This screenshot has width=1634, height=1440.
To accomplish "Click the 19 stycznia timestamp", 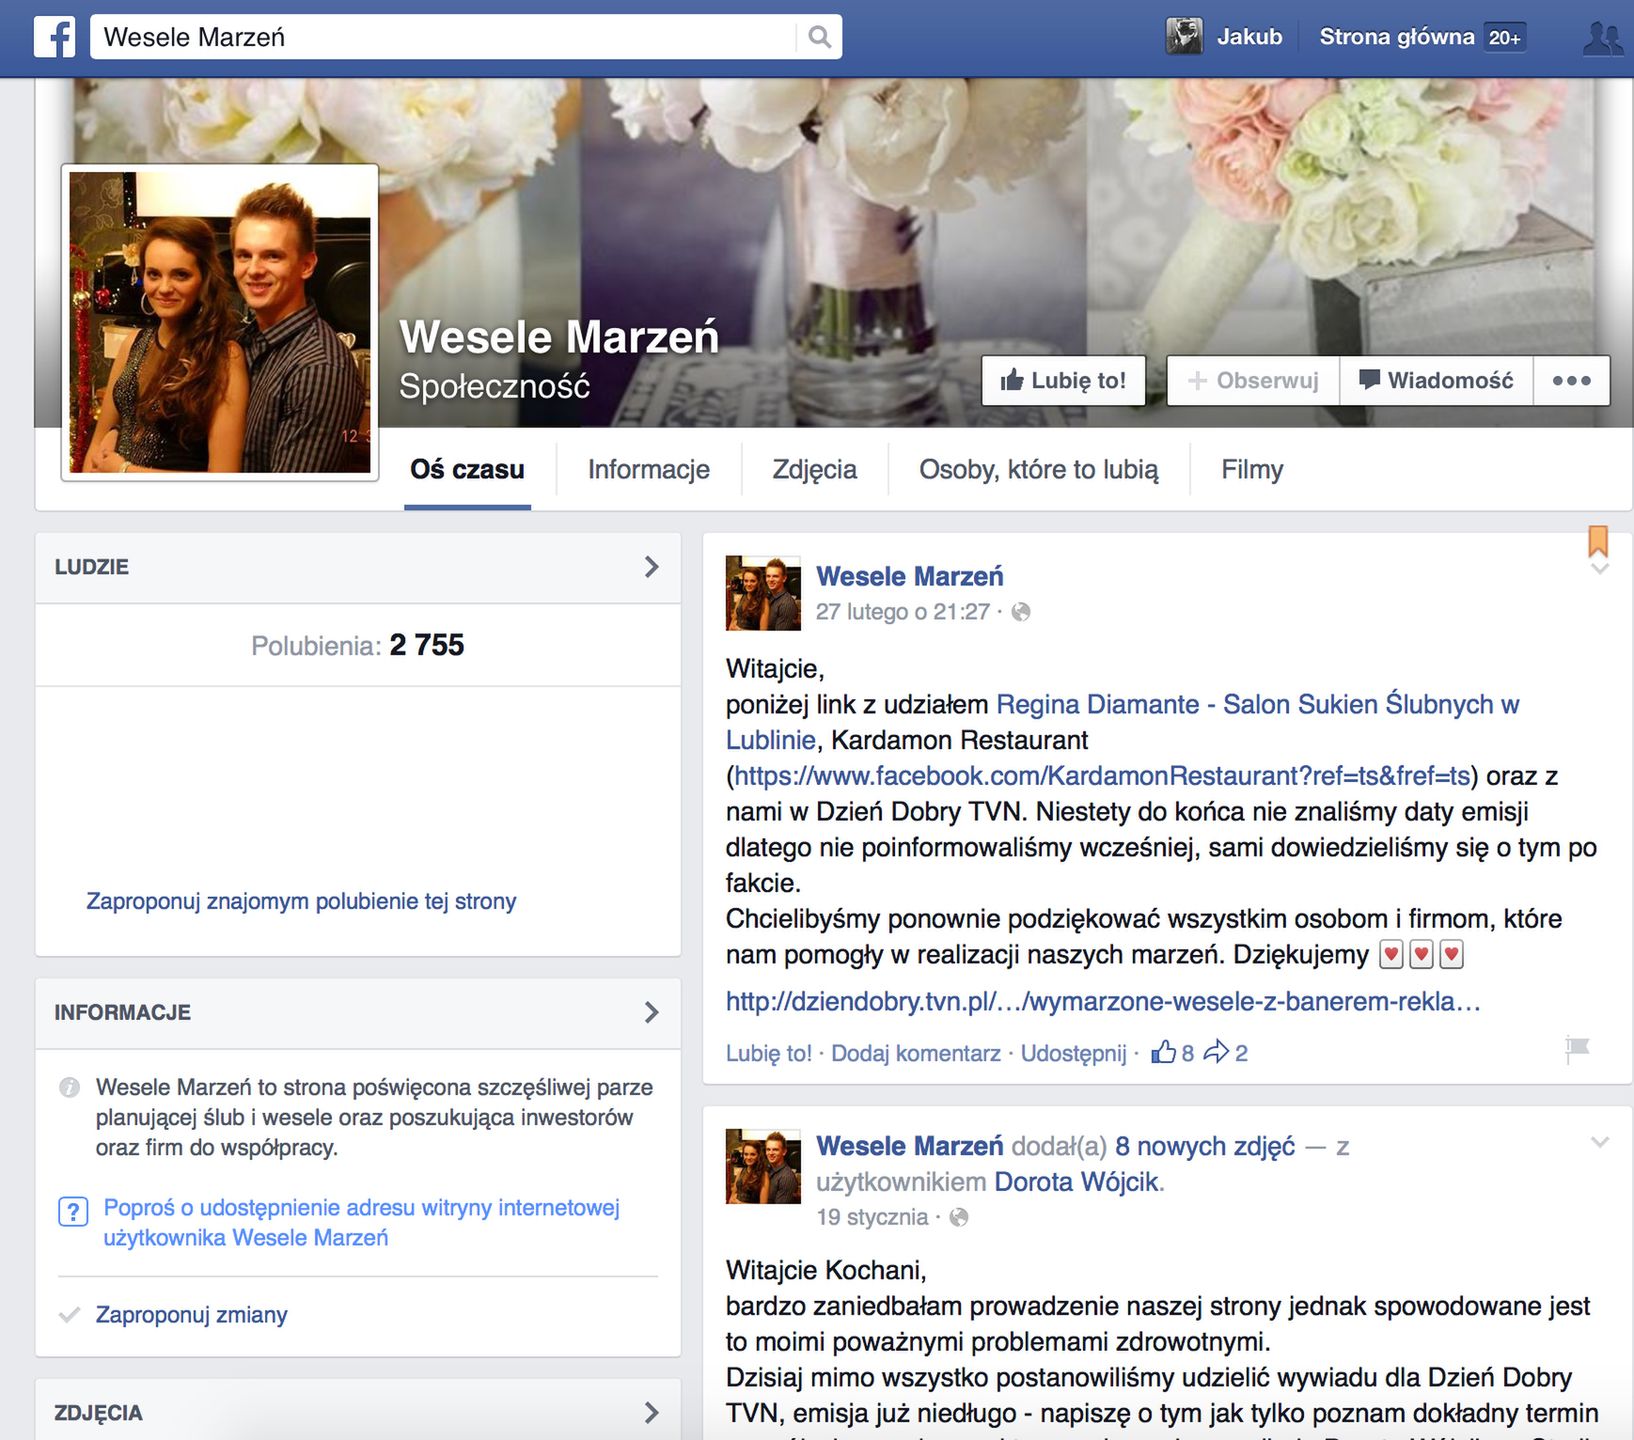I will coord(872,1217).
